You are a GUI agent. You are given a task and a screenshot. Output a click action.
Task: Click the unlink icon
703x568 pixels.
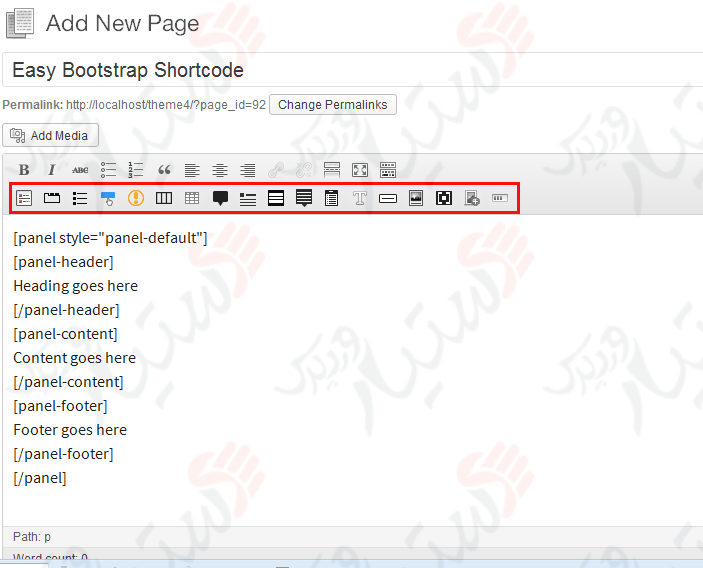304,170
